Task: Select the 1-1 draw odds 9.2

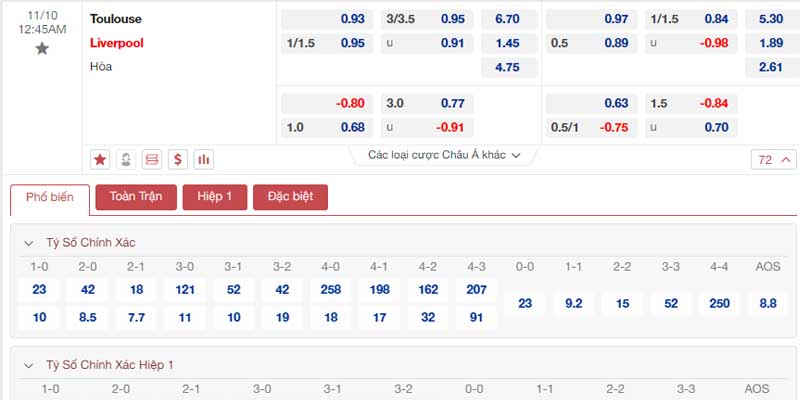Action: (573, 304)
